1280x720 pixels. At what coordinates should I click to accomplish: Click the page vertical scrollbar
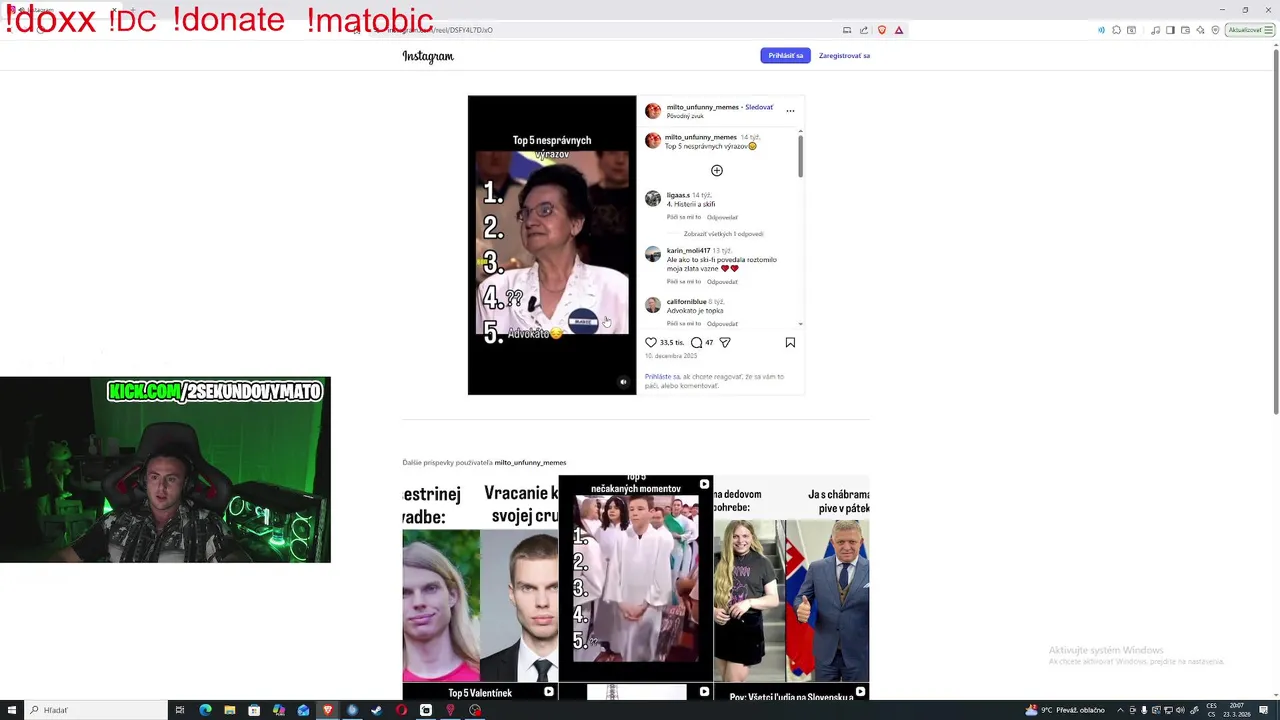[x=1275, y=230]
